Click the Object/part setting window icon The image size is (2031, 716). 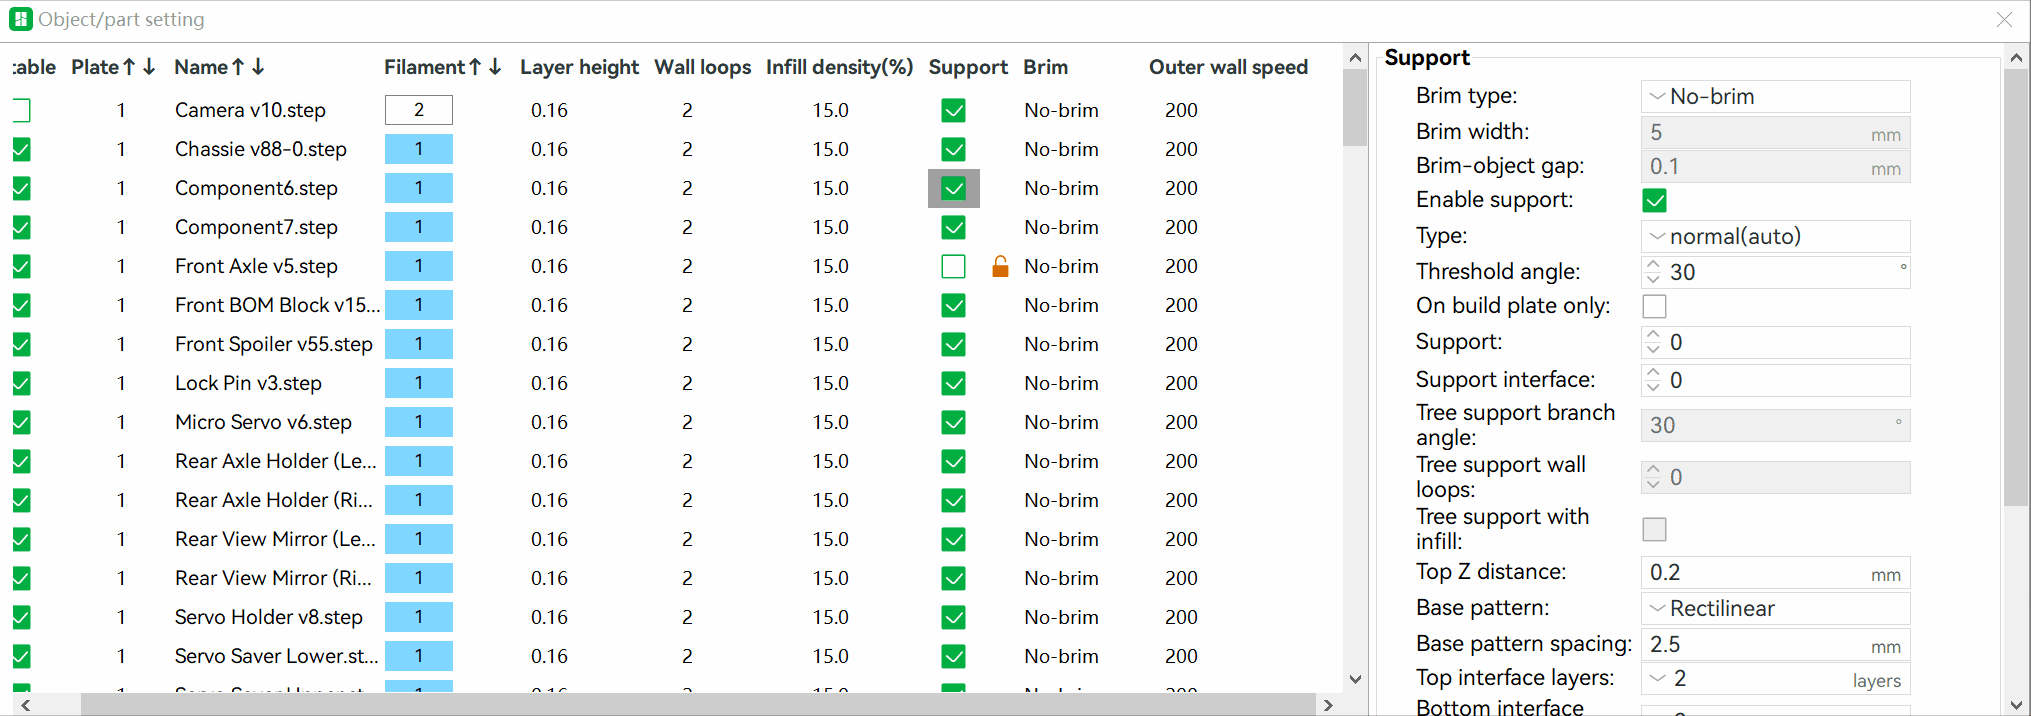click(x=21, y=19)
